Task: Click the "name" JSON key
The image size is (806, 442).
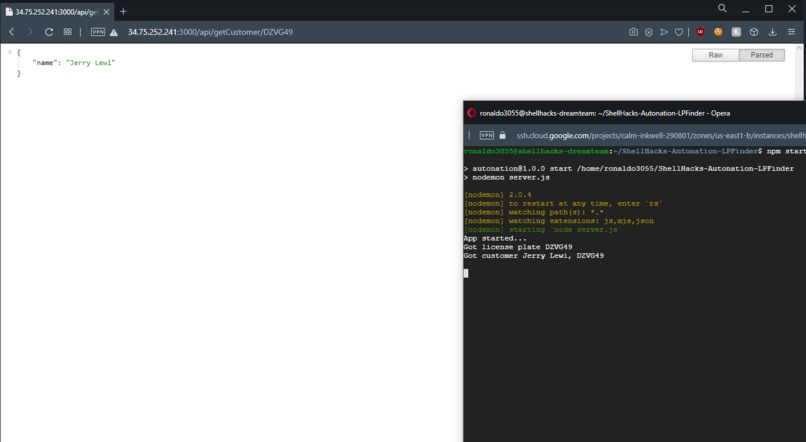Action: [x=45, y=63]
